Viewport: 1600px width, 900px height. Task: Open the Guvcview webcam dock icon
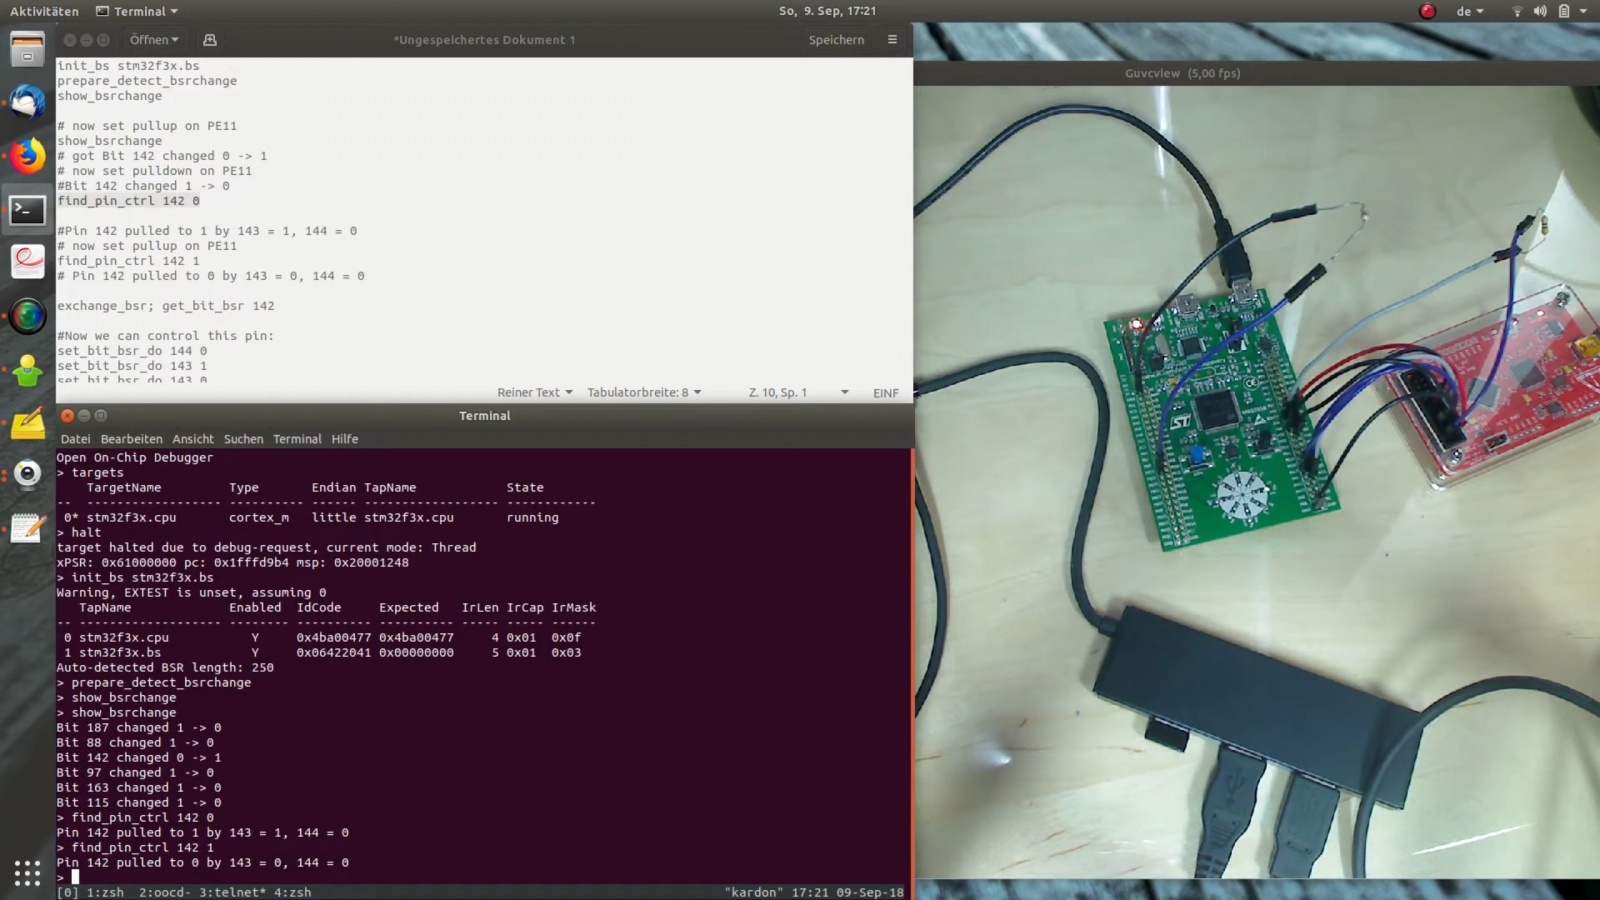pos(27,474)
